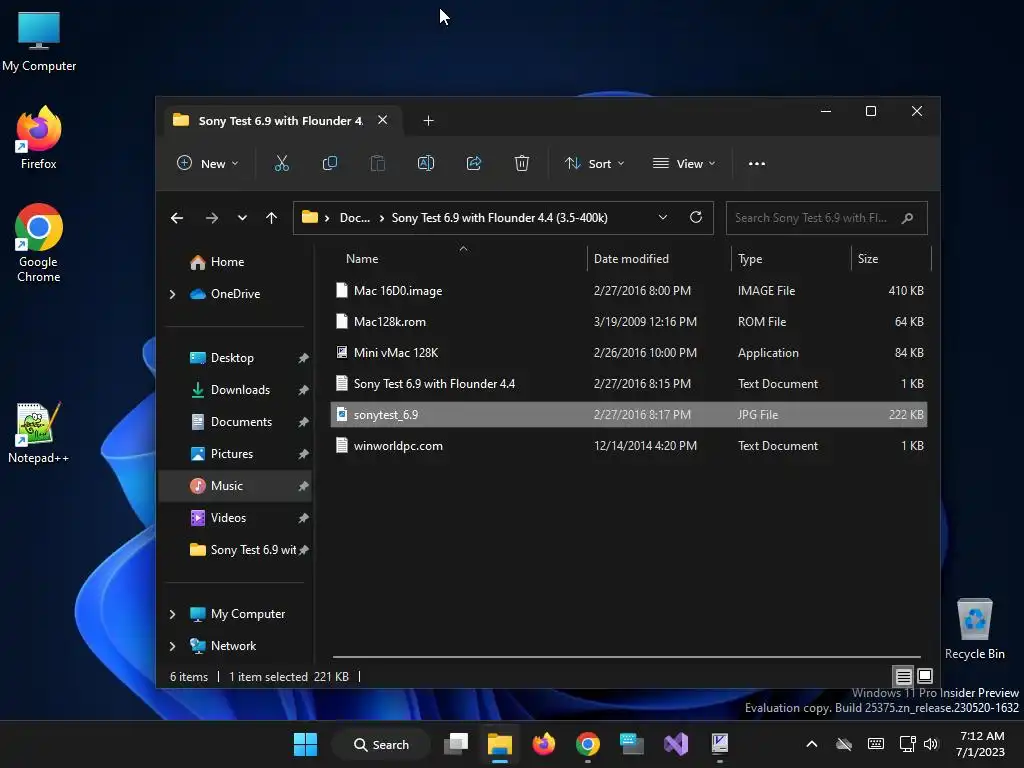Expand the OneDrive tree node

(x=172, y=295)
